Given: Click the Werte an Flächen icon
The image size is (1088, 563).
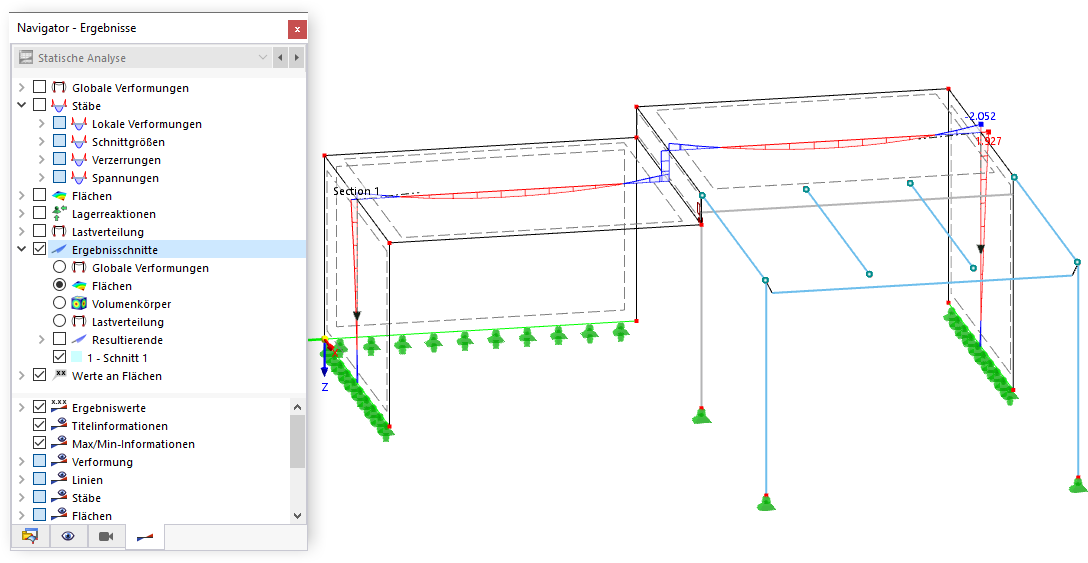Looking at the screenshot, I should click(59, 376).
